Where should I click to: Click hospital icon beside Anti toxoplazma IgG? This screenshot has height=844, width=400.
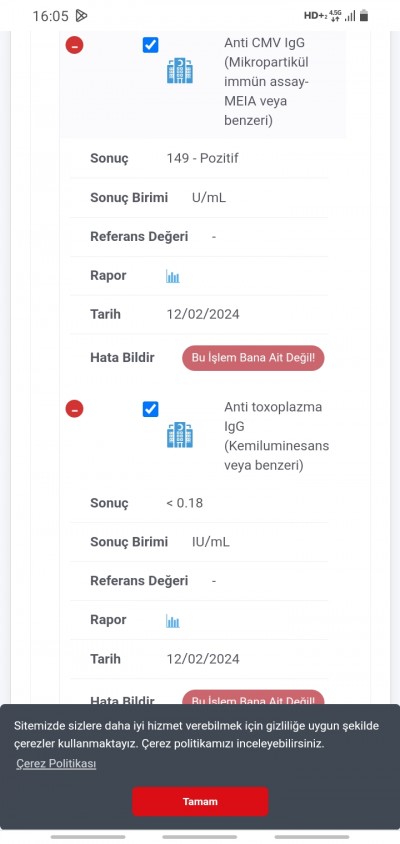tap(180, 435)
